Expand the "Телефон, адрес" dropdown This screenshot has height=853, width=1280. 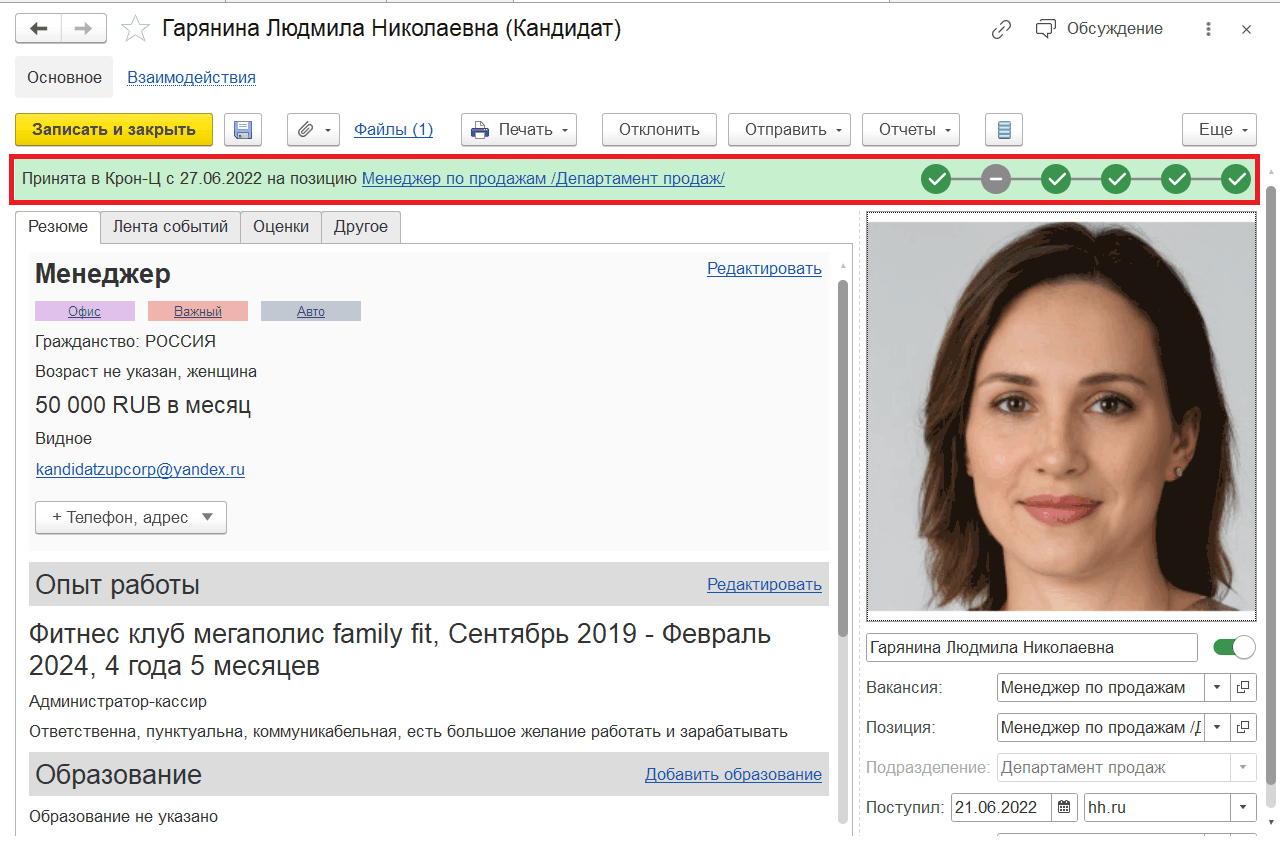[x=131, y=517]
